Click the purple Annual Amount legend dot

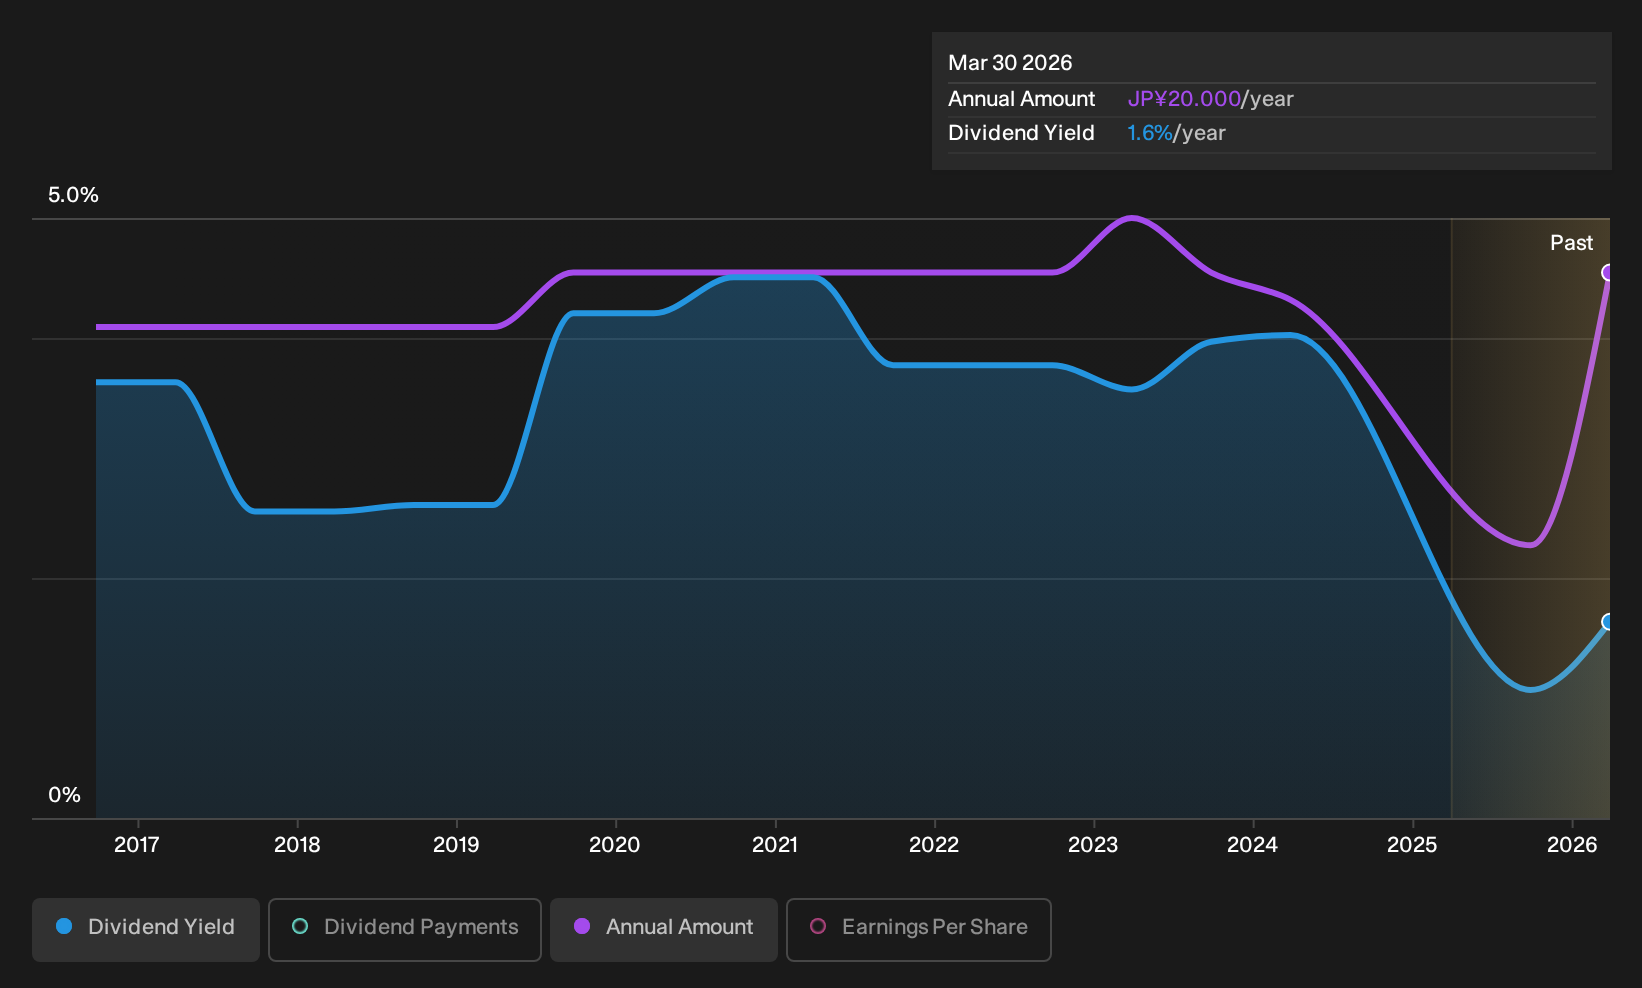pos(582,926)
